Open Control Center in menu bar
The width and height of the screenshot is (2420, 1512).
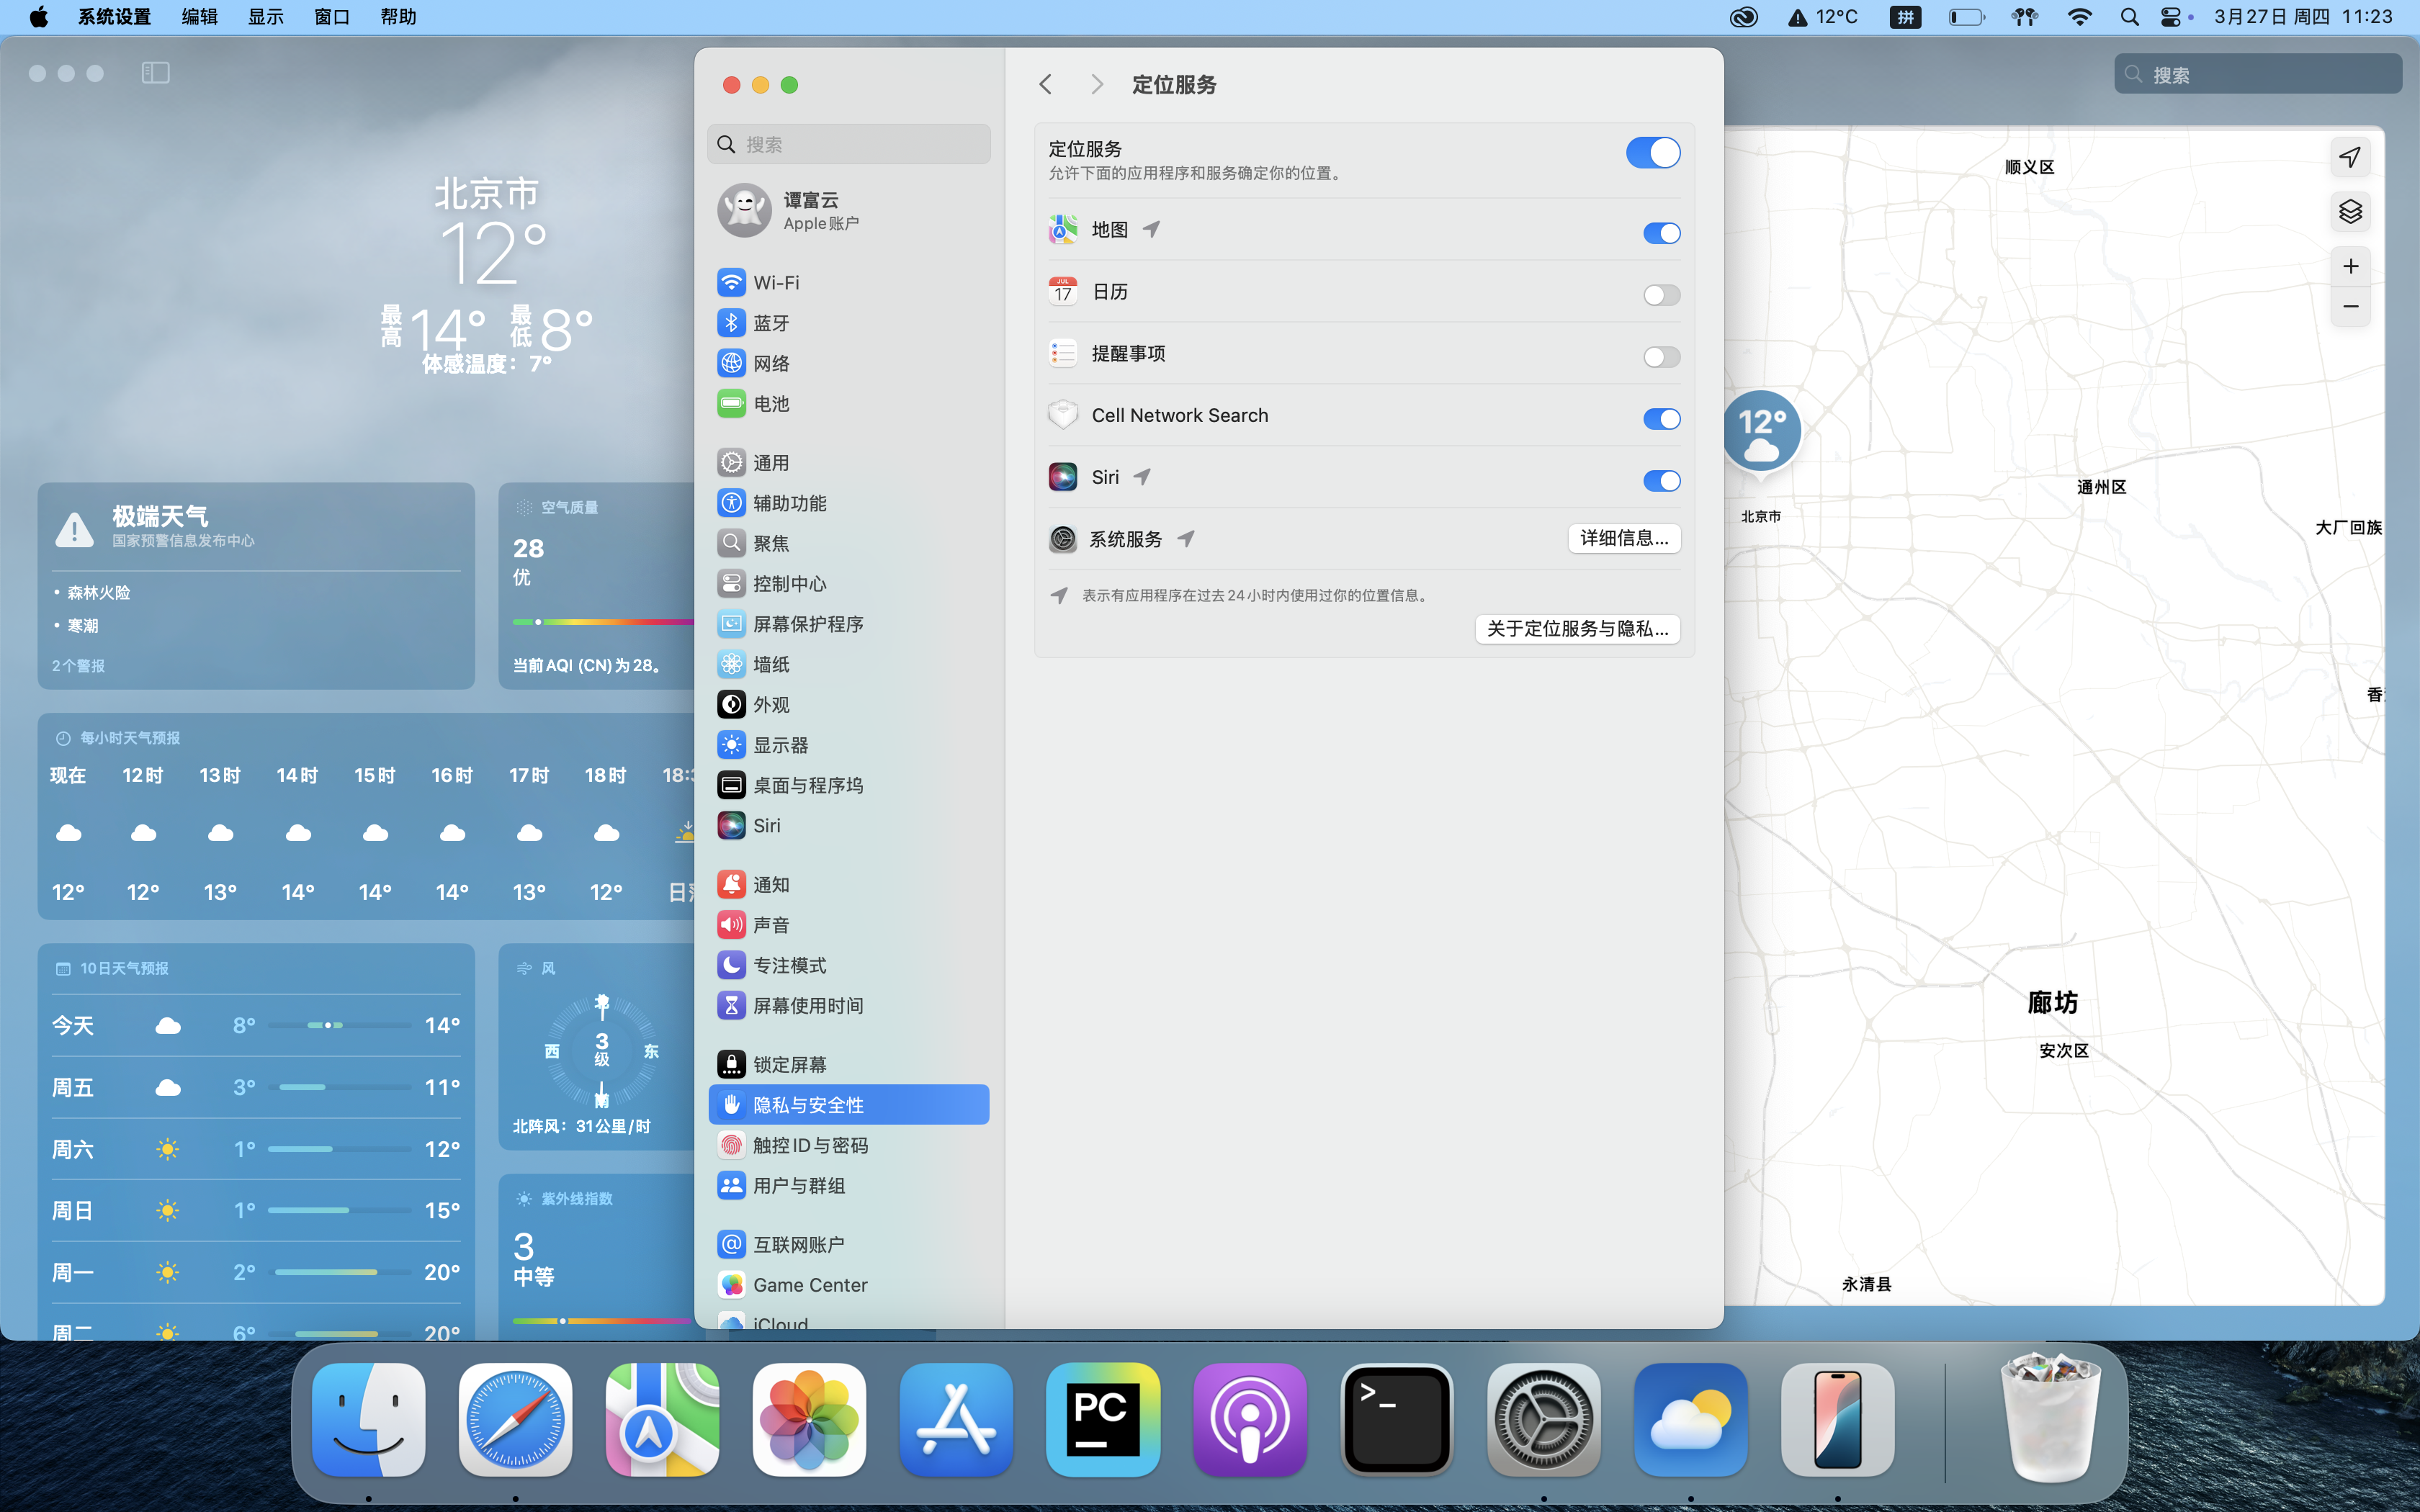[x=2170, y=17]
